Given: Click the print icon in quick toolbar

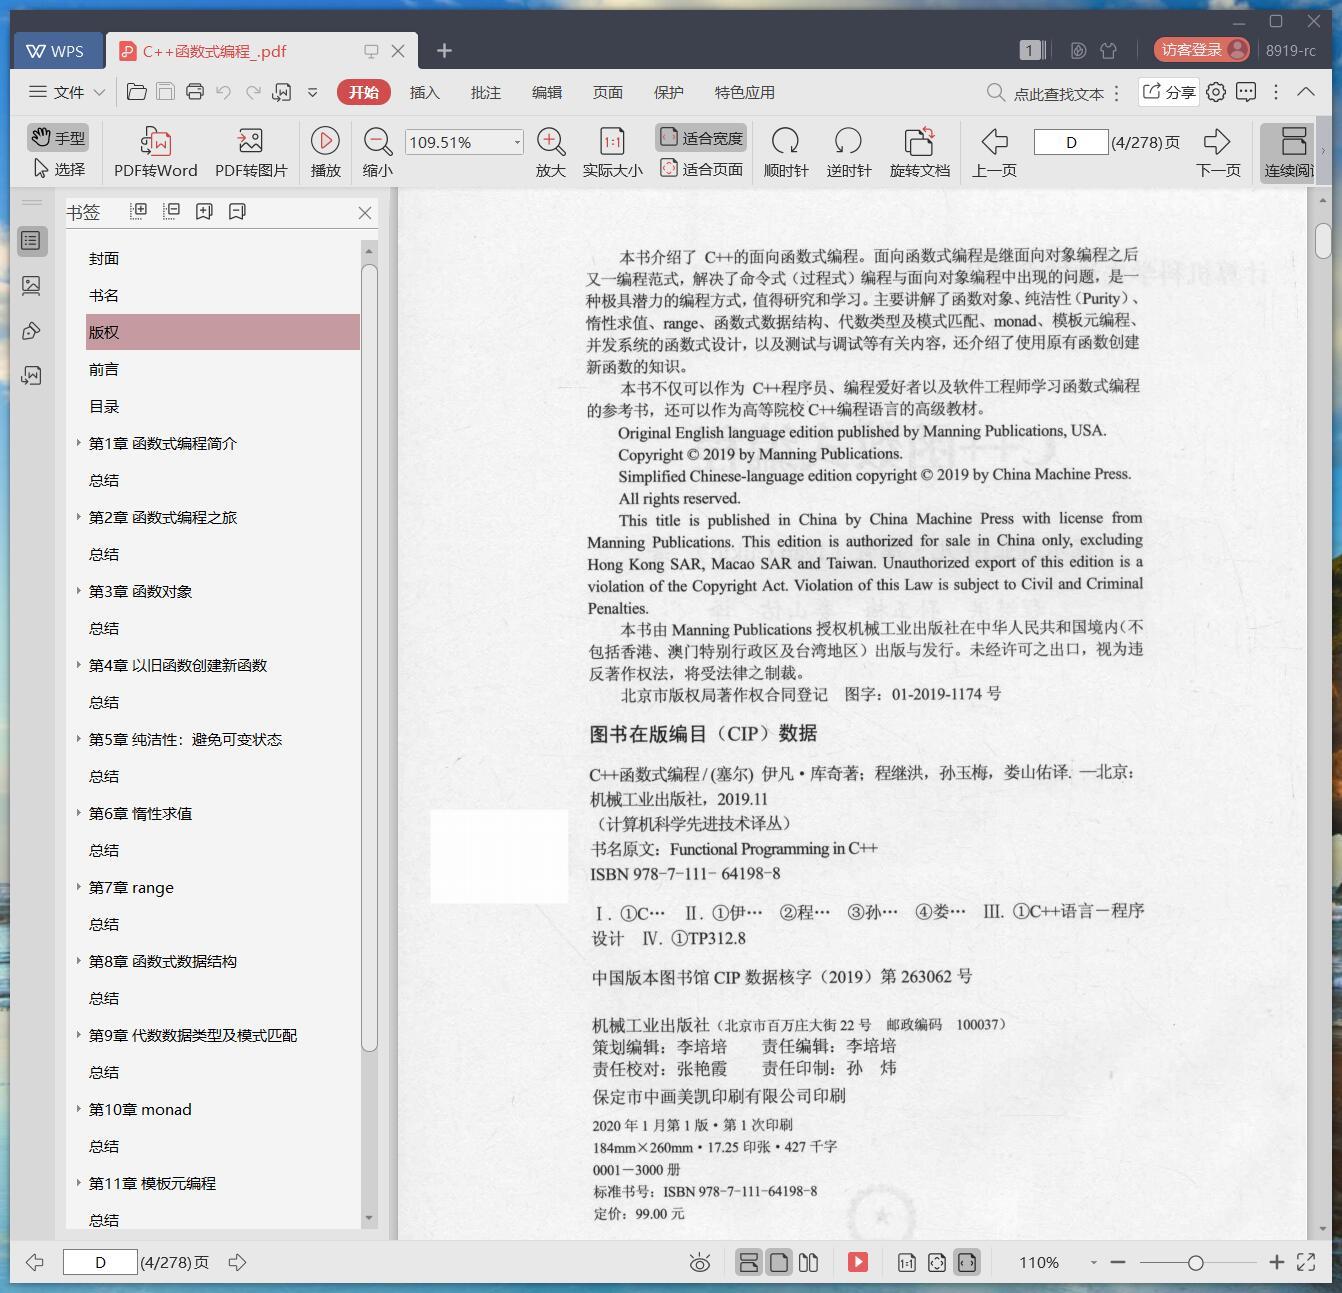Looking at the screenshot, I should tap(195, 92).
